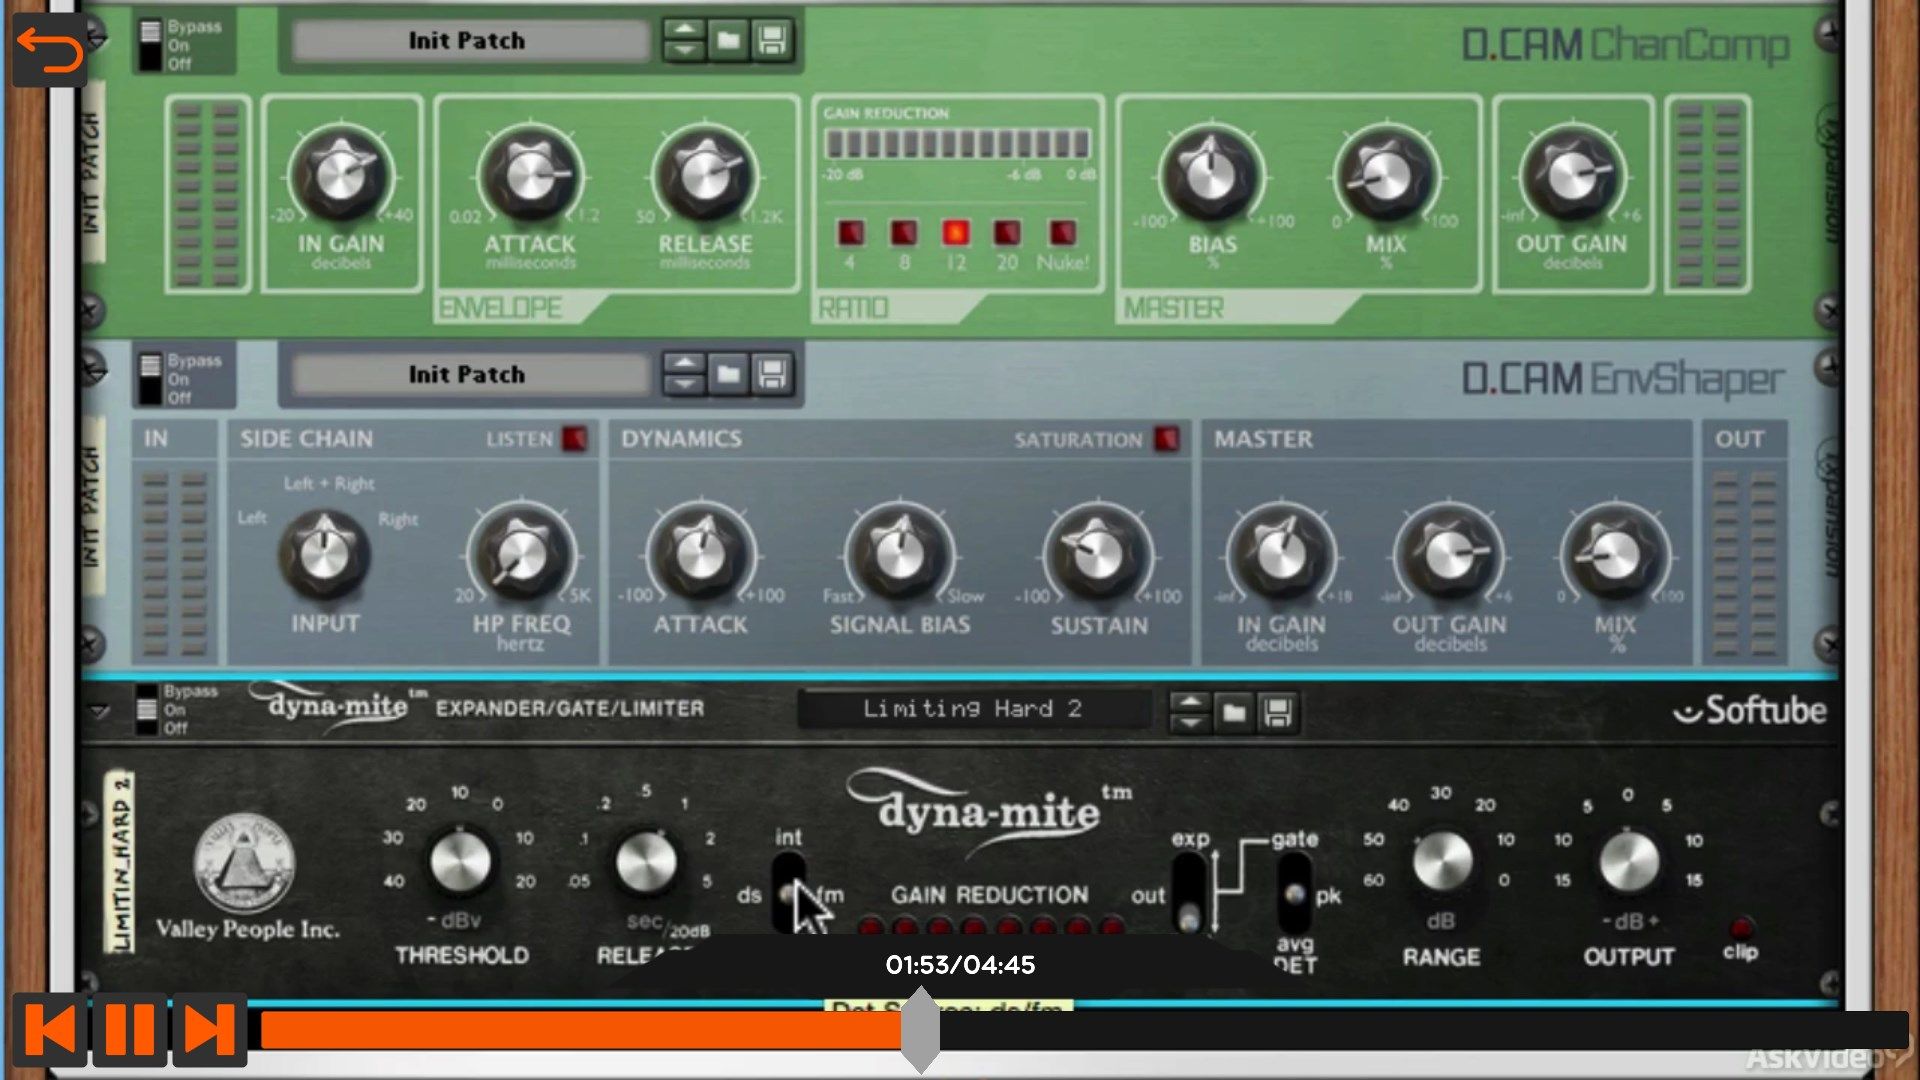1920x1080 pixels.
Task: Select ratio 8 button on ChanComp
Action: point(904,233)
